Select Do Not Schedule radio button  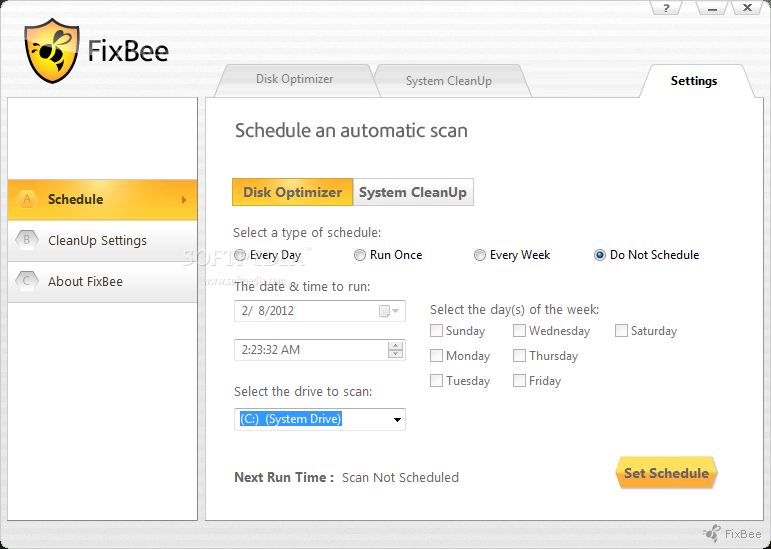pyautogui.click(x=599, y=255)
